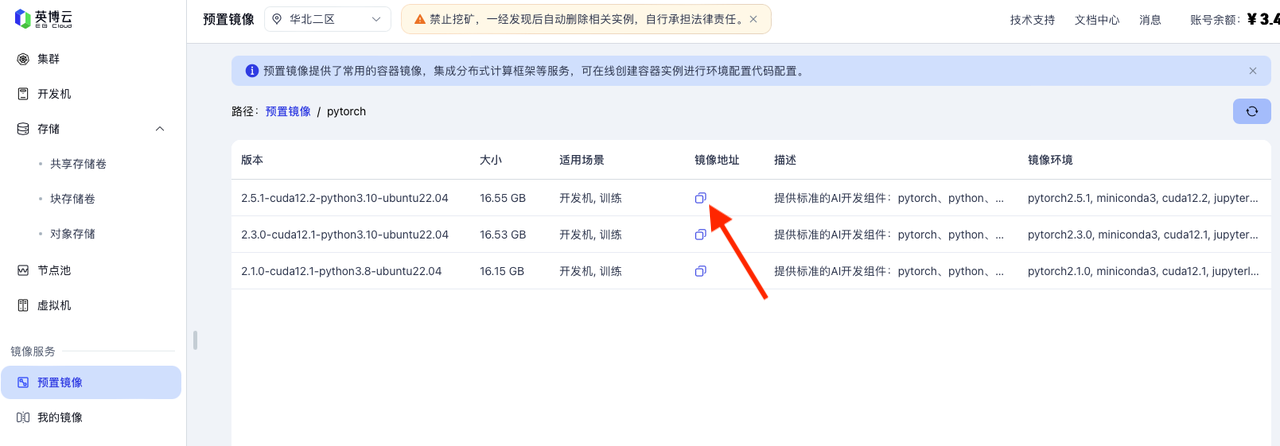Click pytorch2.3.0 environment cell
The image size is (1280, 446).
coord(1143,235)
